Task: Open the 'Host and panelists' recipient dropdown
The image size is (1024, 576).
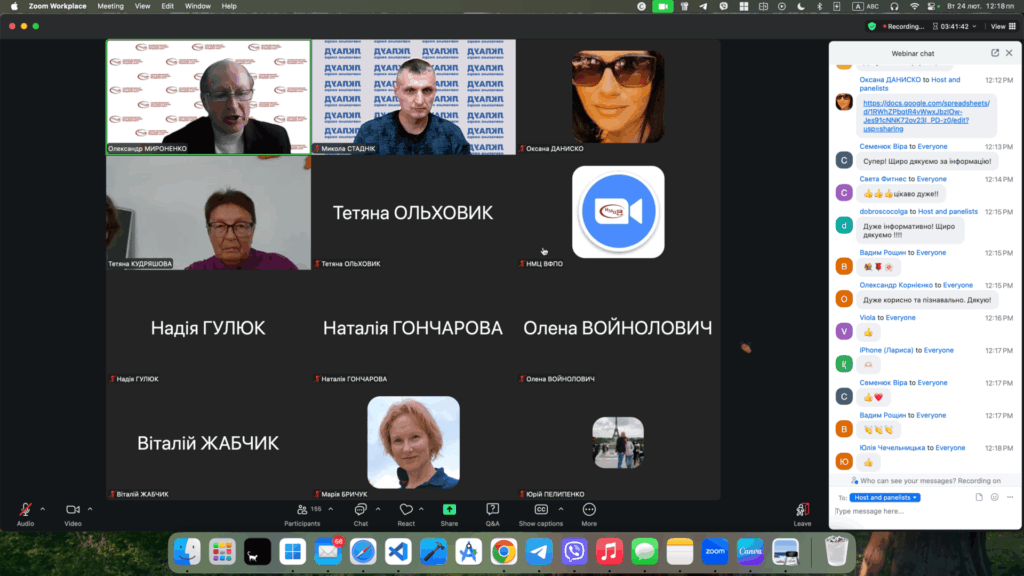Action: tap(885, 497)
